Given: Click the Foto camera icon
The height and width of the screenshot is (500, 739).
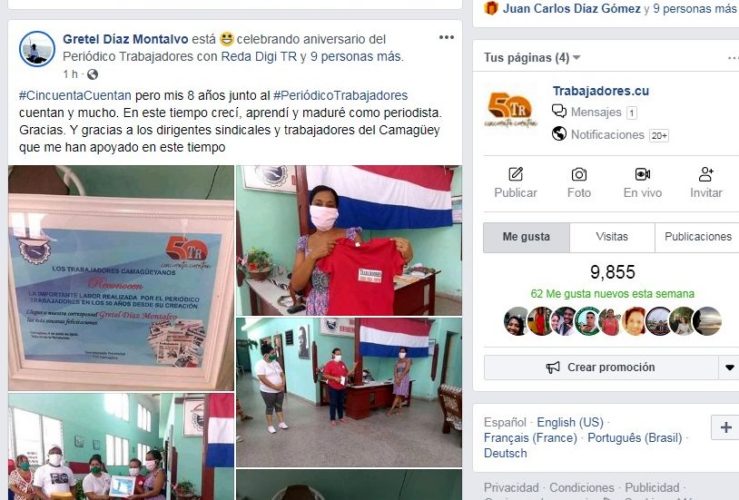Looking at the screenshot, I should (x=579, y=175).
